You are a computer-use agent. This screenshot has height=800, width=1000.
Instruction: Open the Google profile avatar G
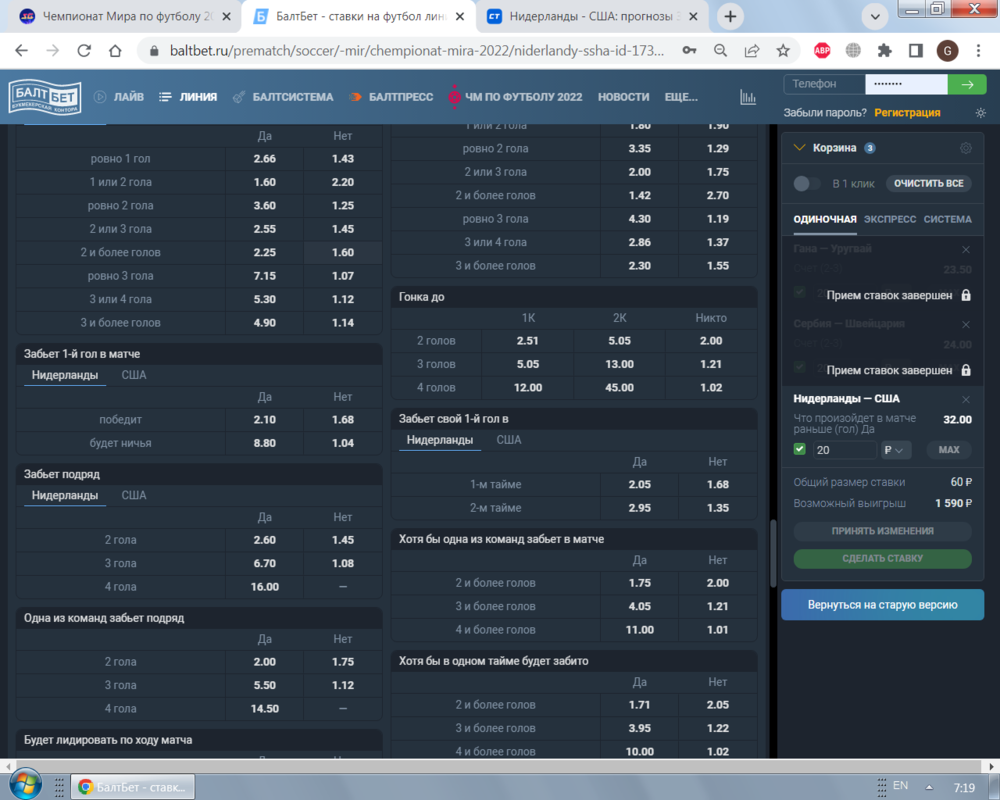pyautogui.click(x=947, y=51)
